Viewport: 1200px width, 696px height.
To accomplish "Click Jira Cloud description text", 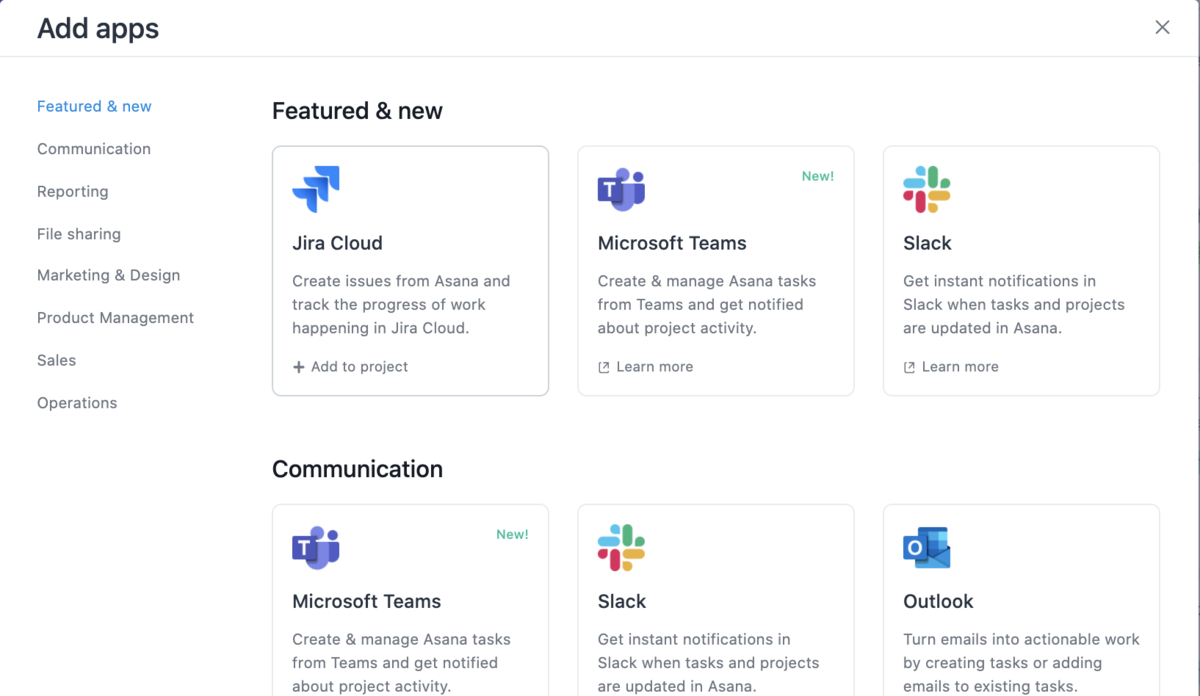I will [x=401, y=304].
